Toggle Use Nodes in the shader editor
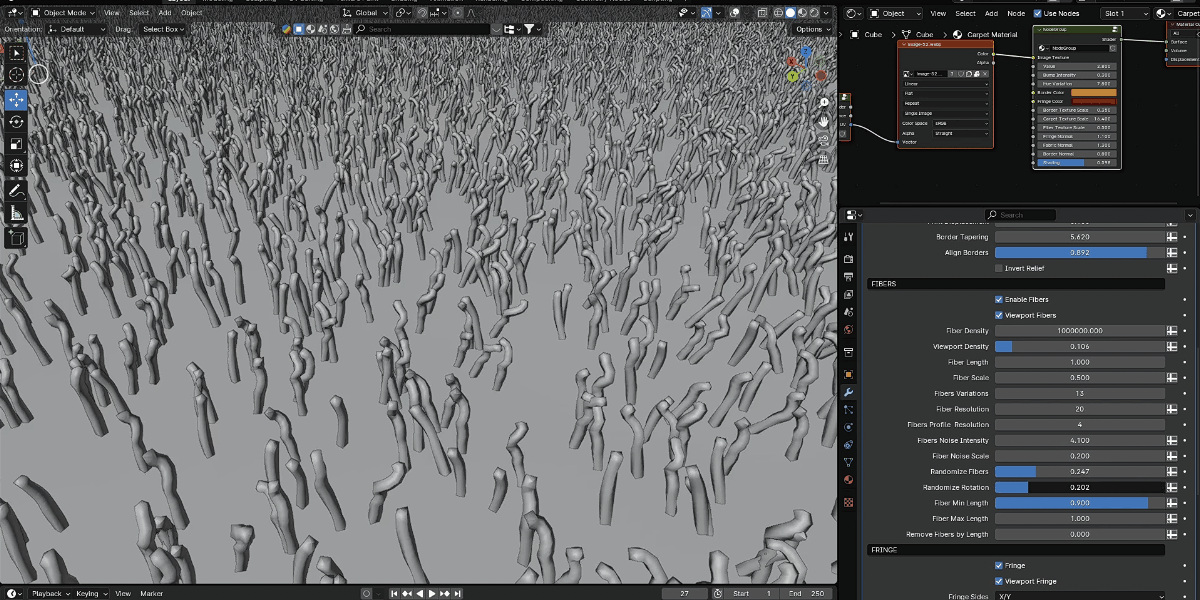The width and height of the screenshot is (1200, 600). coord(1037,13)
